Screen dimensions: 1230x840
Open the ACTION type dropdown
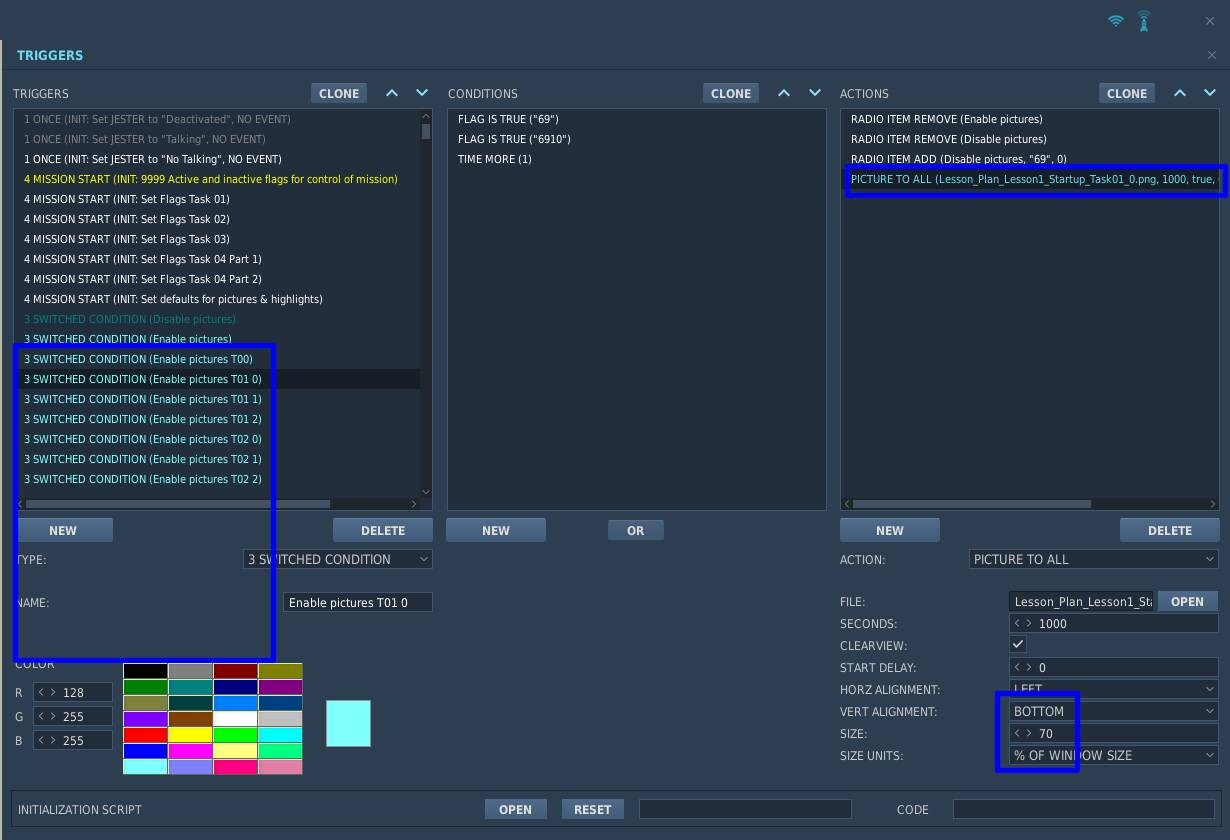[1094, 559]
